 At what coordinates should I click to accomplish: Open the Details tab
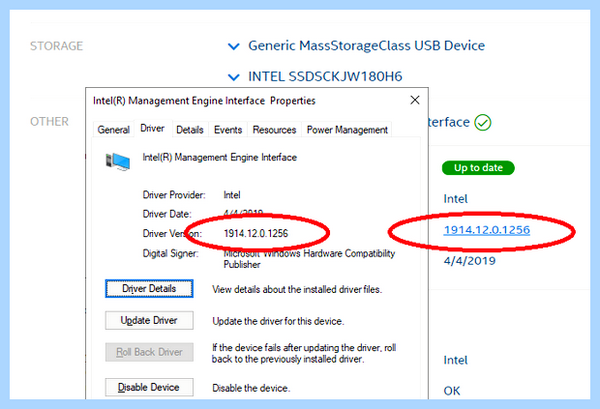(x=190, y=130)
